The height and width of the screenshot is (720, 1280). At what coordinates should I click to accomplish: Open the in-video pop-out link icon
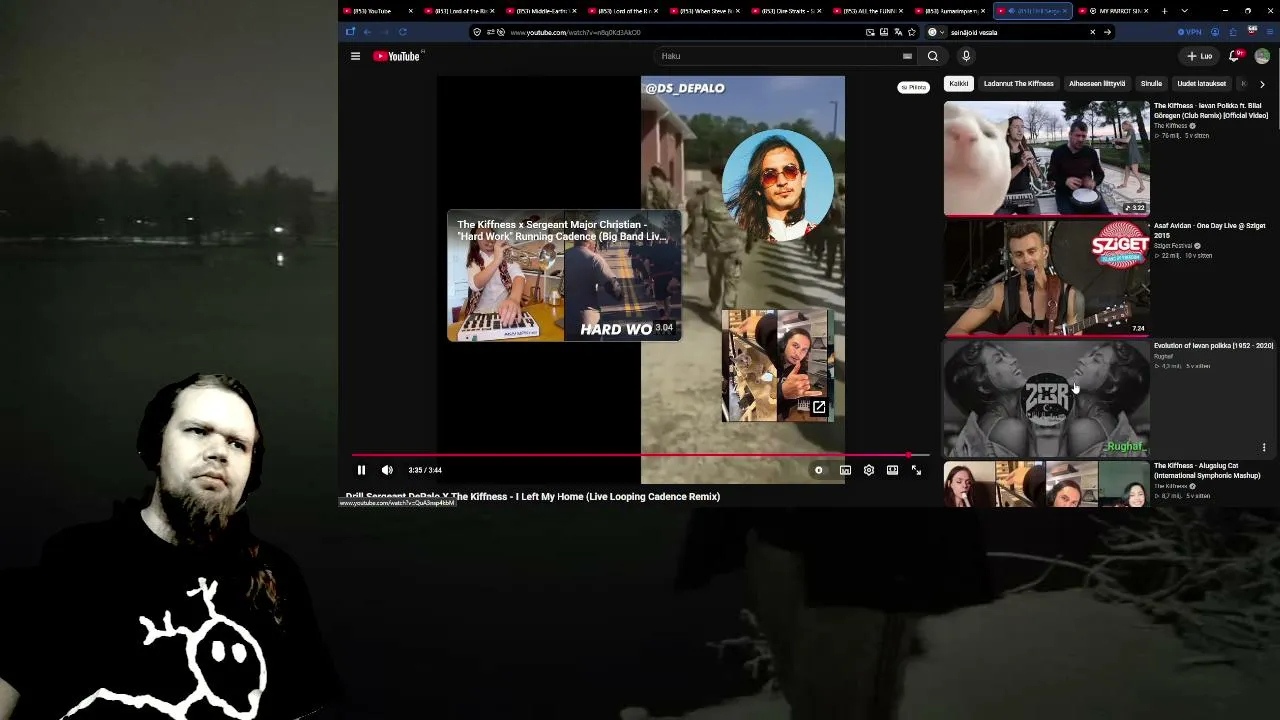[x=819, y=407]
